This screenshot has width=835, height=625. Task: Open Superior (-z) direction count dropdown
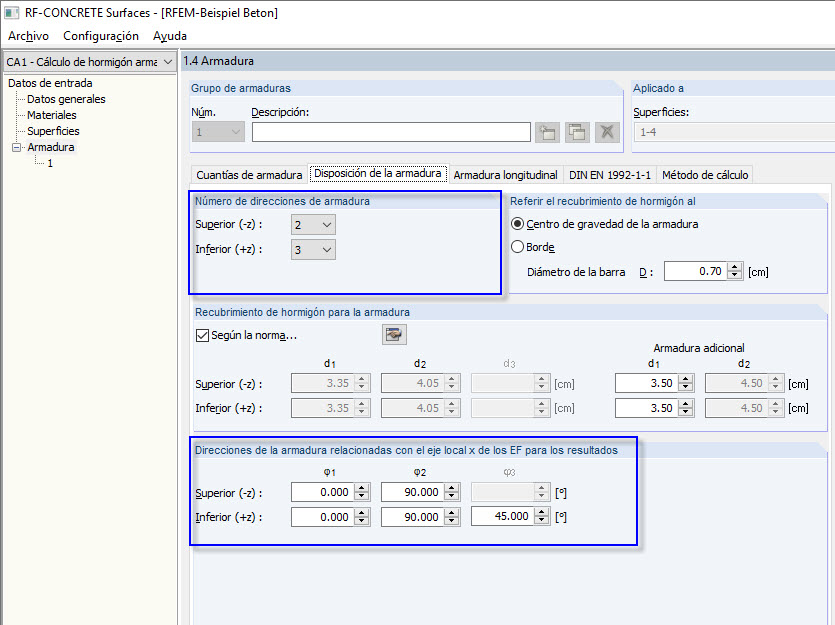[x=313, y=225]
